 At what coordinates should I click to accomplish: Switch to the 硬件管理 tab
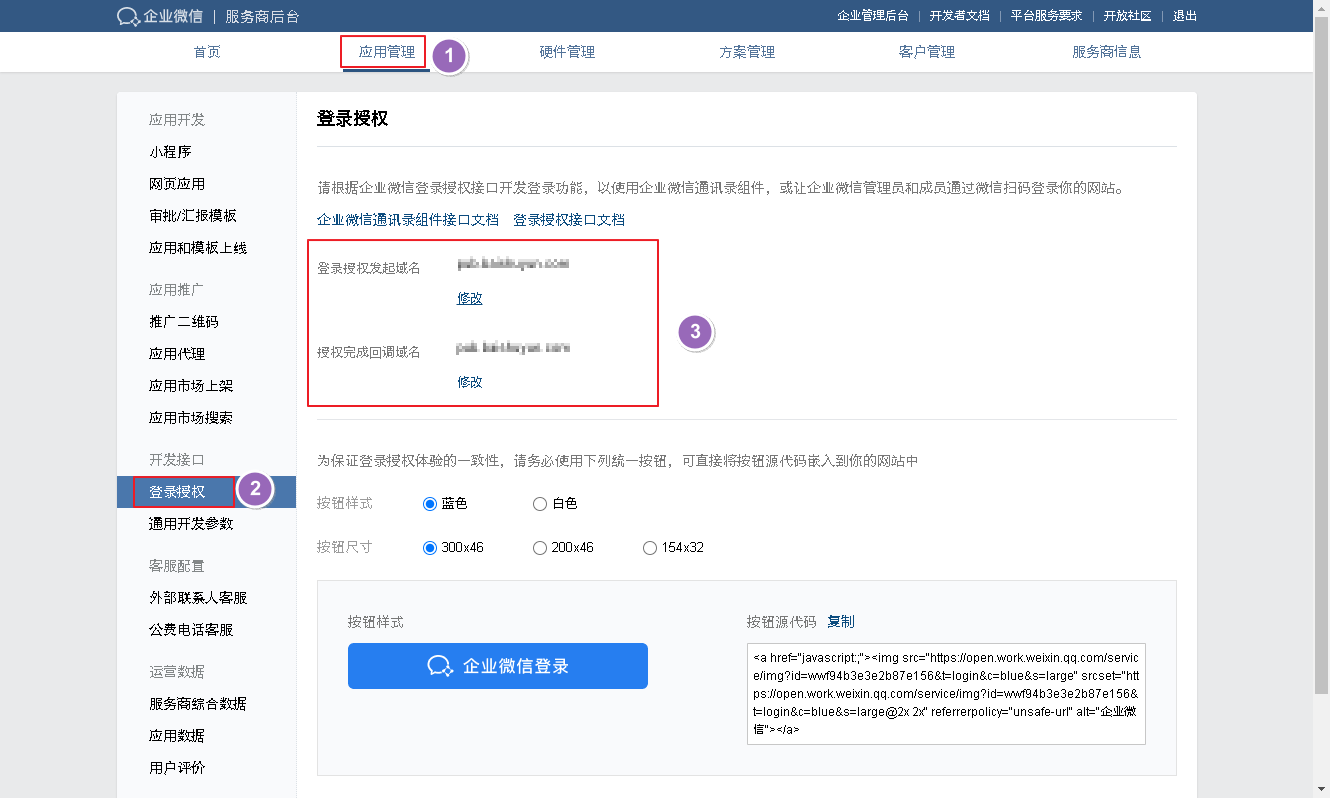click(x=567, y=52)
